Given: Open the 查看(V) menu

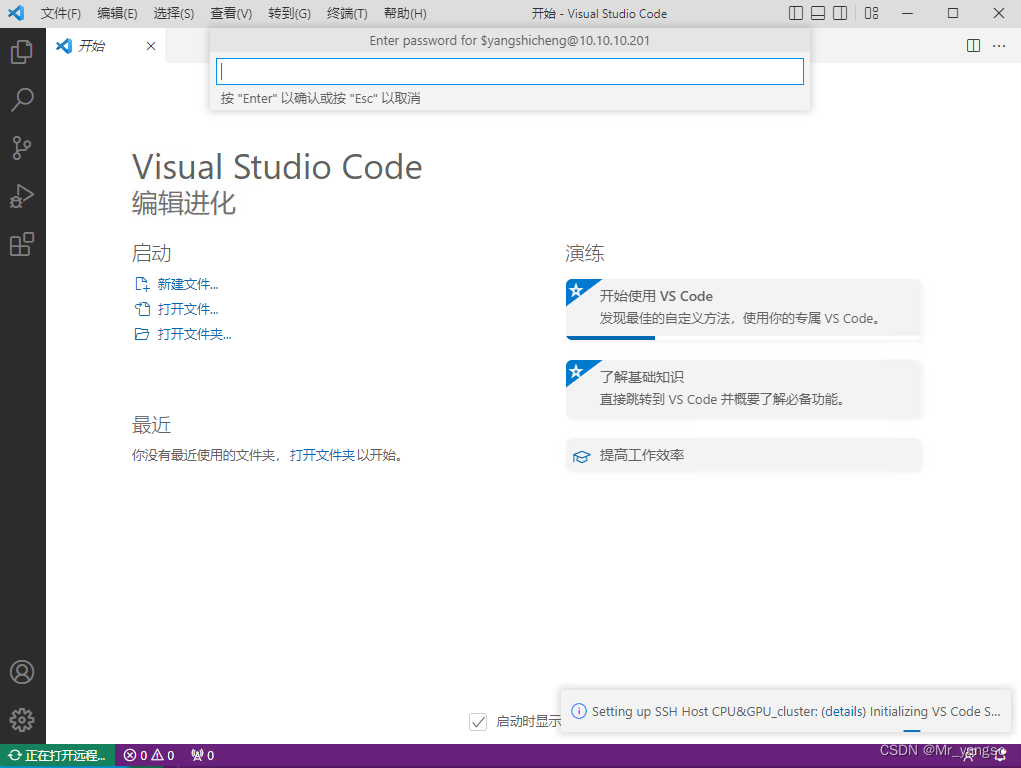Looking at the screenshot, I should coord(231,13).
